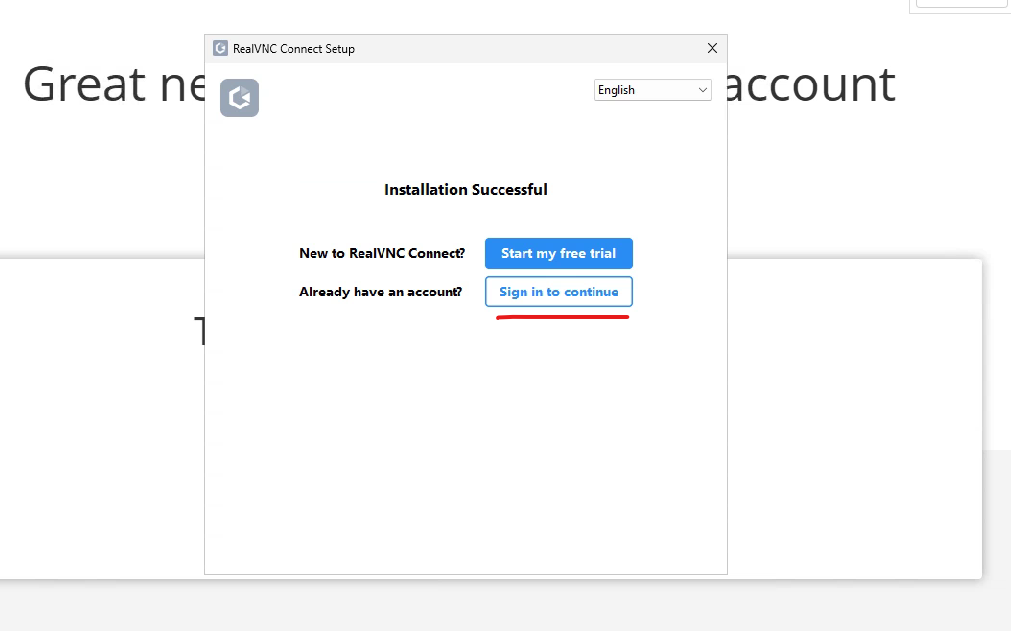The width and height of the screenshot is (1011, 631).
Task: Click the RealVNC Connect Setup window title
Action: click(294, 49)
